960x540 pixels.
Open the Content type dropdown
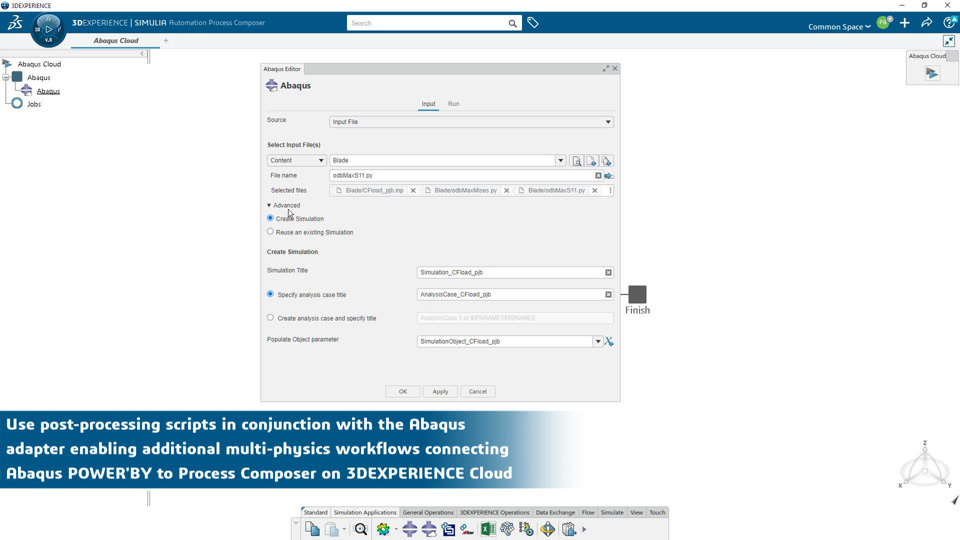296,160
